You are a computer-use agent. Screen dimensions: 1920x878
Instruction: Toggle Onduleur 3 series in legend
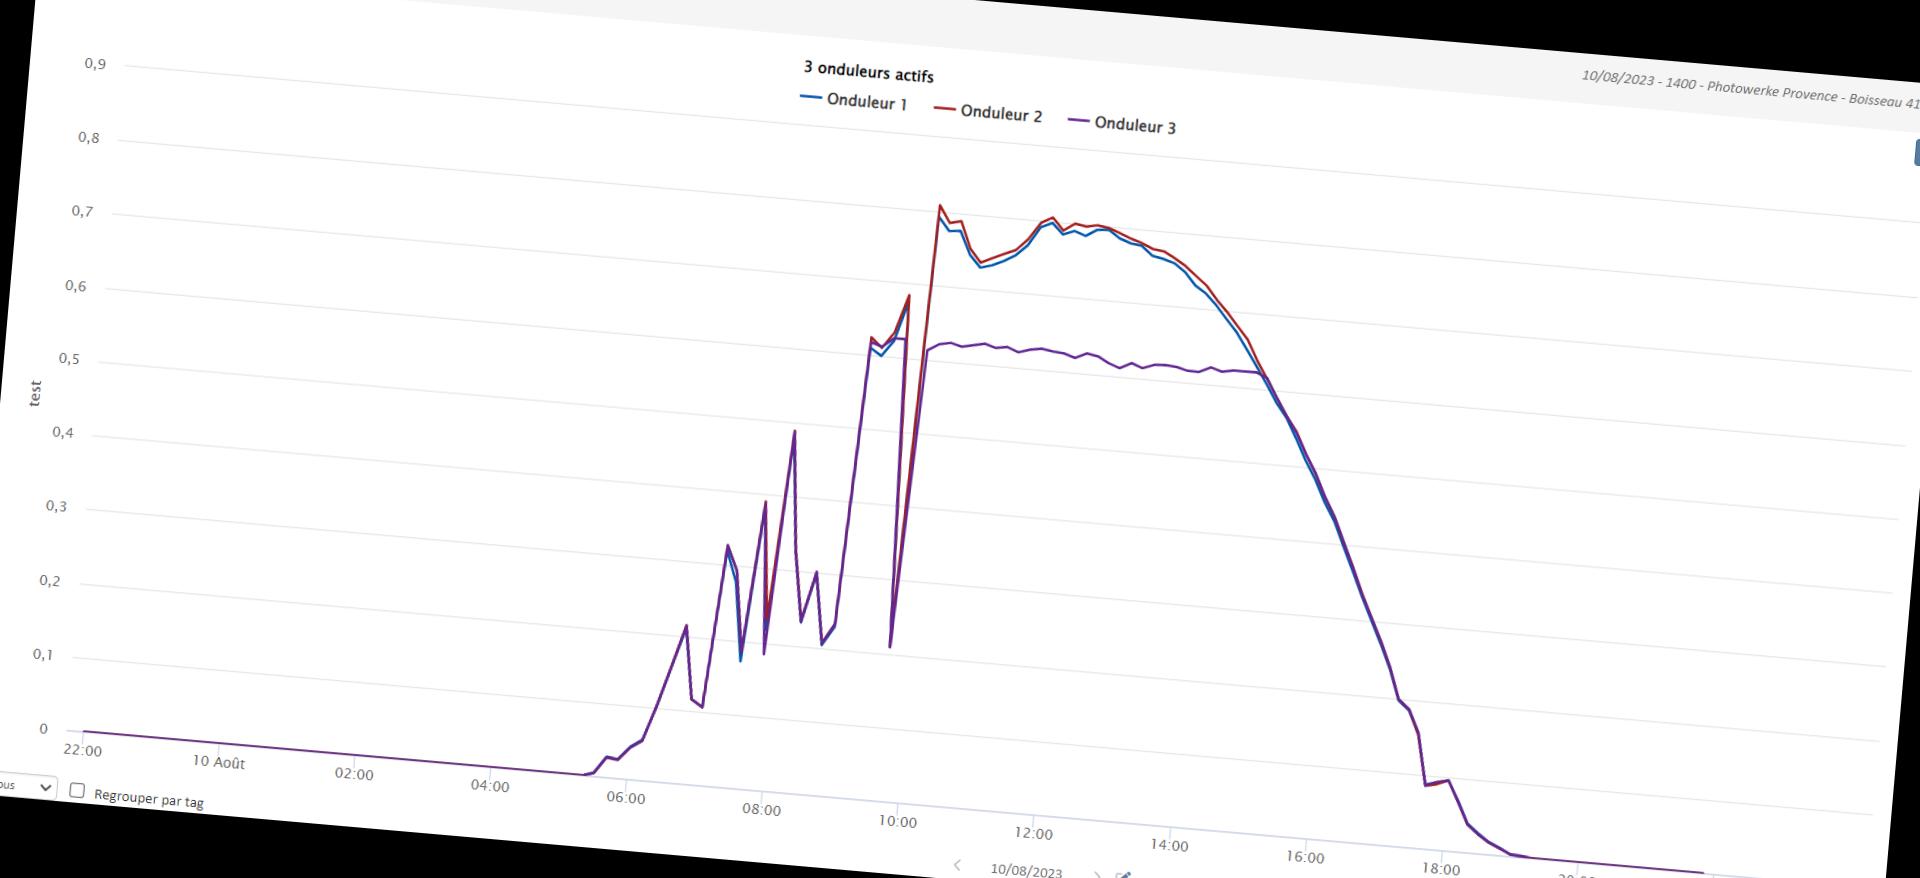tap(1122, 124)
